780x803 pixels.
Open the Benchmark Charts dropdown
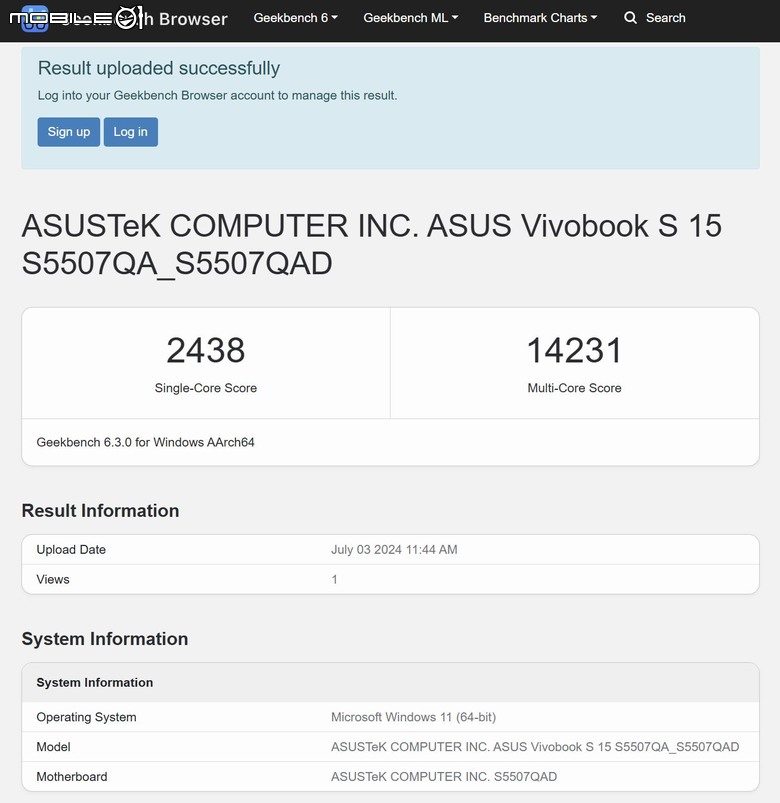540,18
